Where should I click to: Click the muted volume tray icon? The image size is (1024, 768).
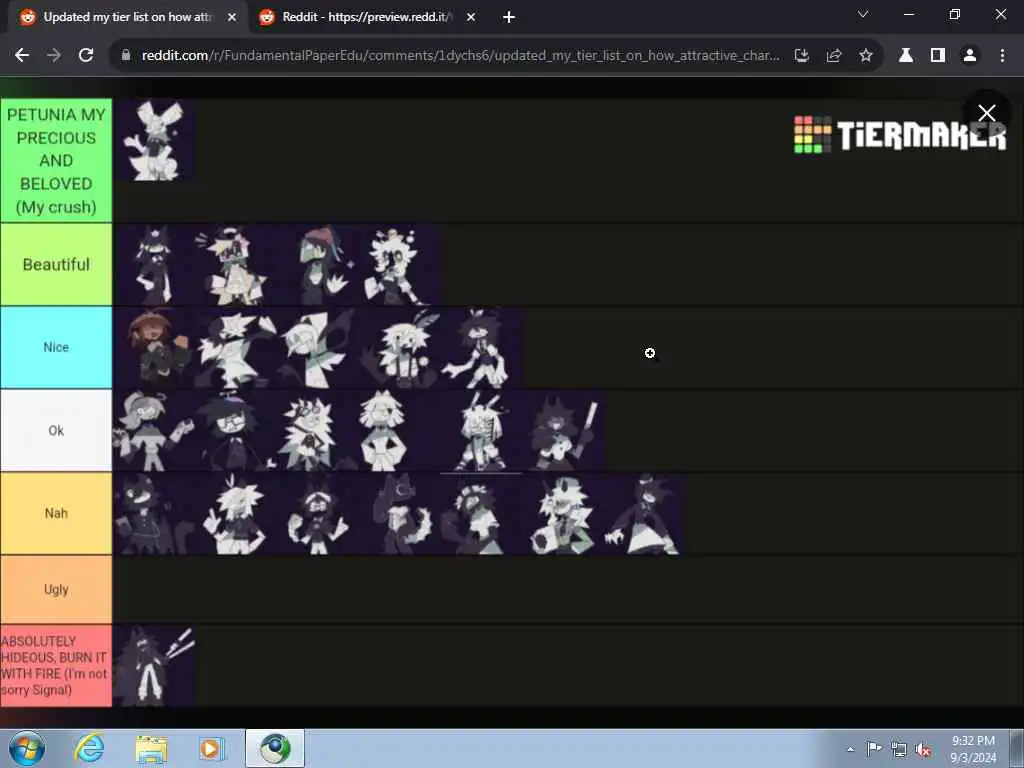click(x=923, y=749)
